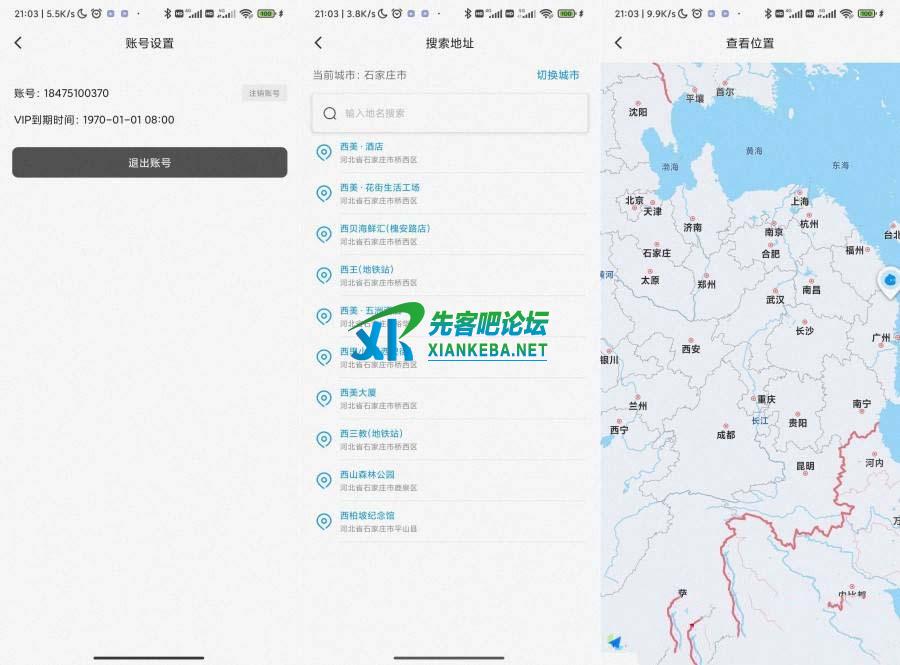Viewport: 900px width, 665px height.
Task: Select the 西美·花街生活工场 address result
Action: [380, 193]
